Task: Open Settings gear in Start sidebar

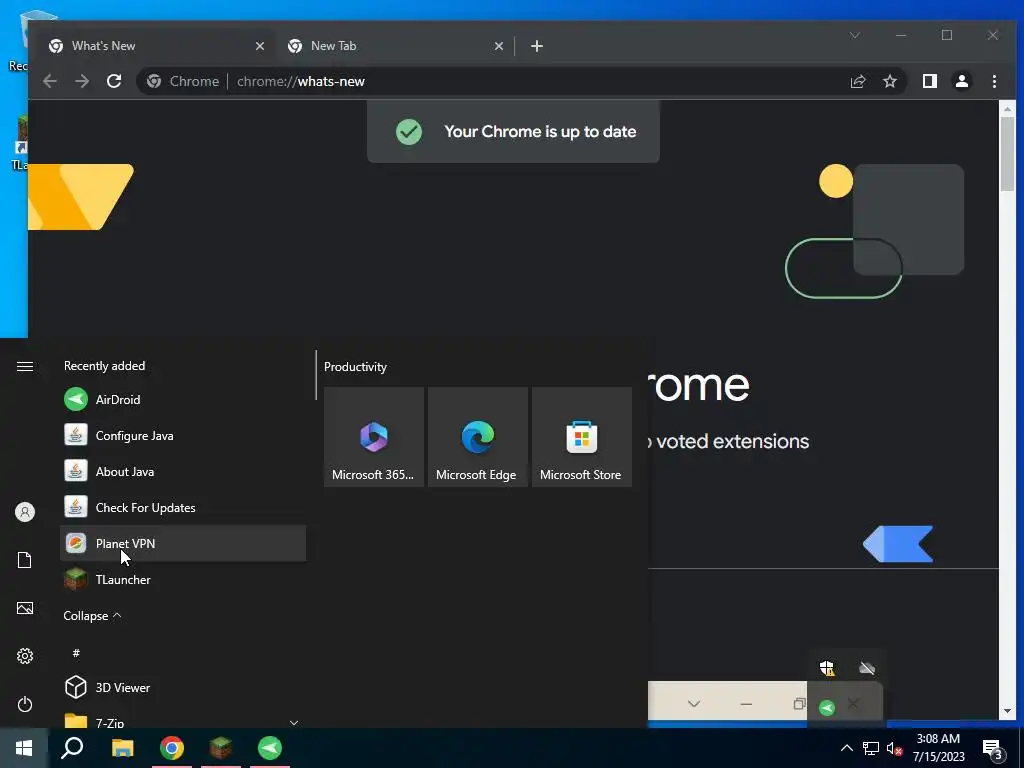Action: [25, 656]
